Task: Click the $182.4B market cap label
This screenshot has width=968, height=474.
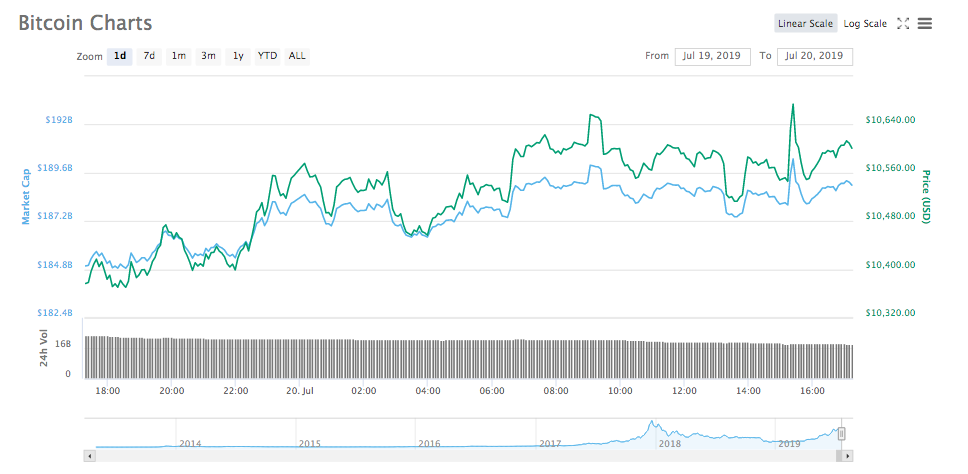Action: (x=55, y=314)
